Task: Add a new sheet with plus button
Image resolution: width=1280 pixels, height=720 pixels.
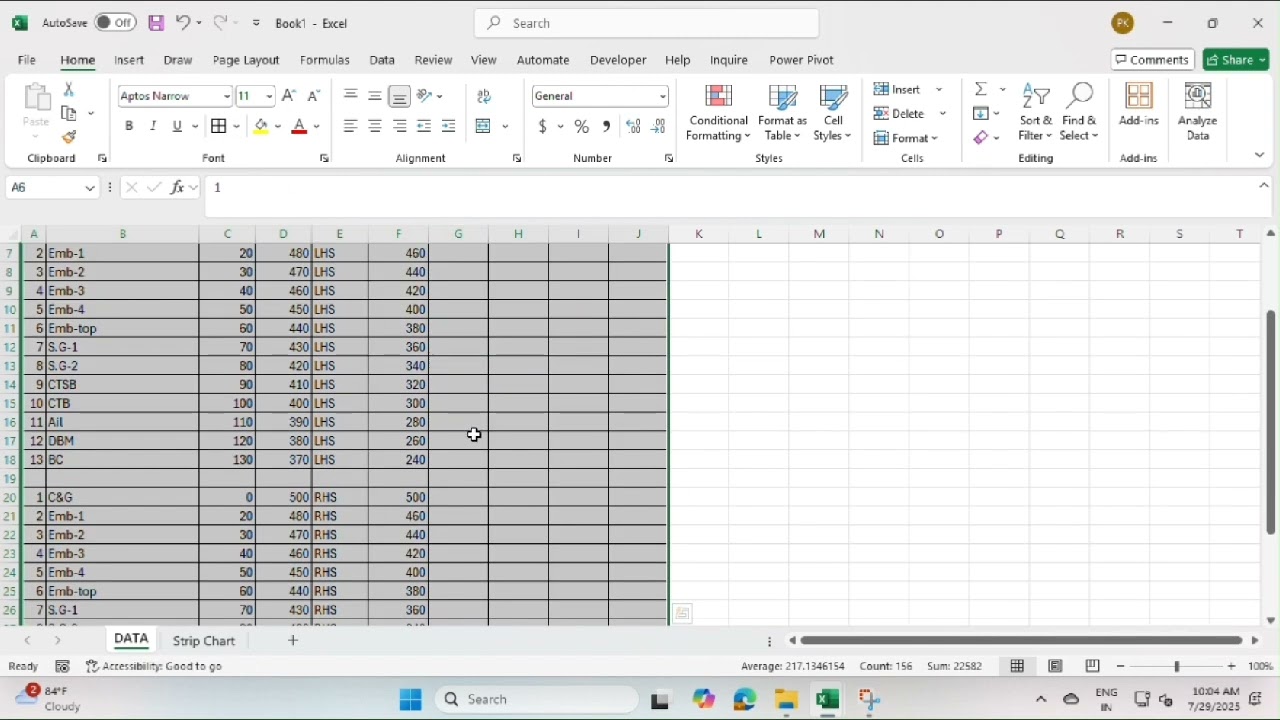Action: click(293, 641)
